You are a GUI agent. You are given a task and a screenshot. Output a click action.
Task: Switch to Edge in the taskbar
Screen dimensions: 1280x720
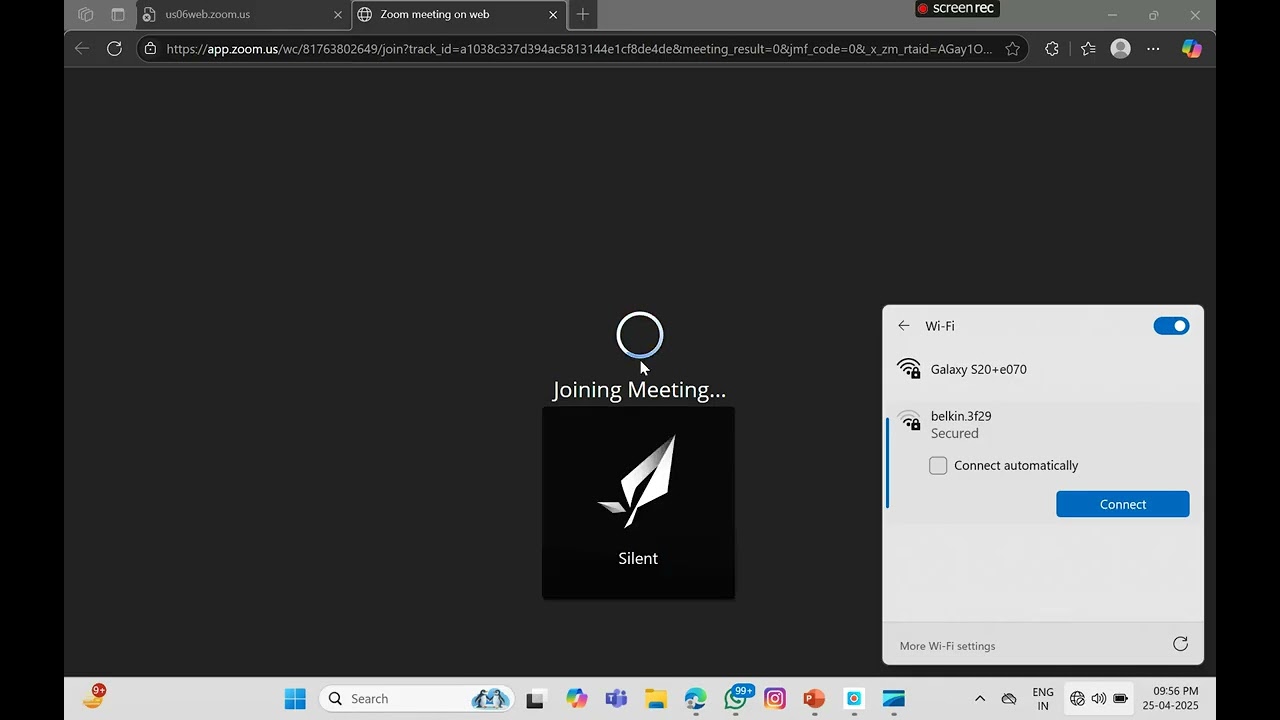coord(695,699)
